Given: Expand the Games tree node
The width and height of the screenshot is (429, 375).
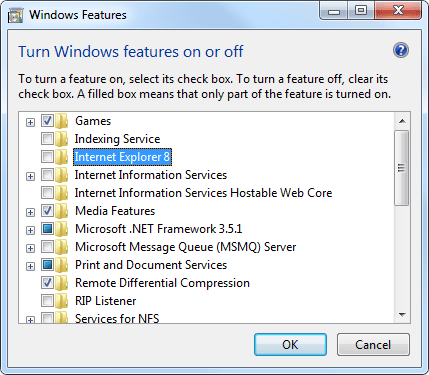Looking at the screenshot, I should (x=30, y=122).
